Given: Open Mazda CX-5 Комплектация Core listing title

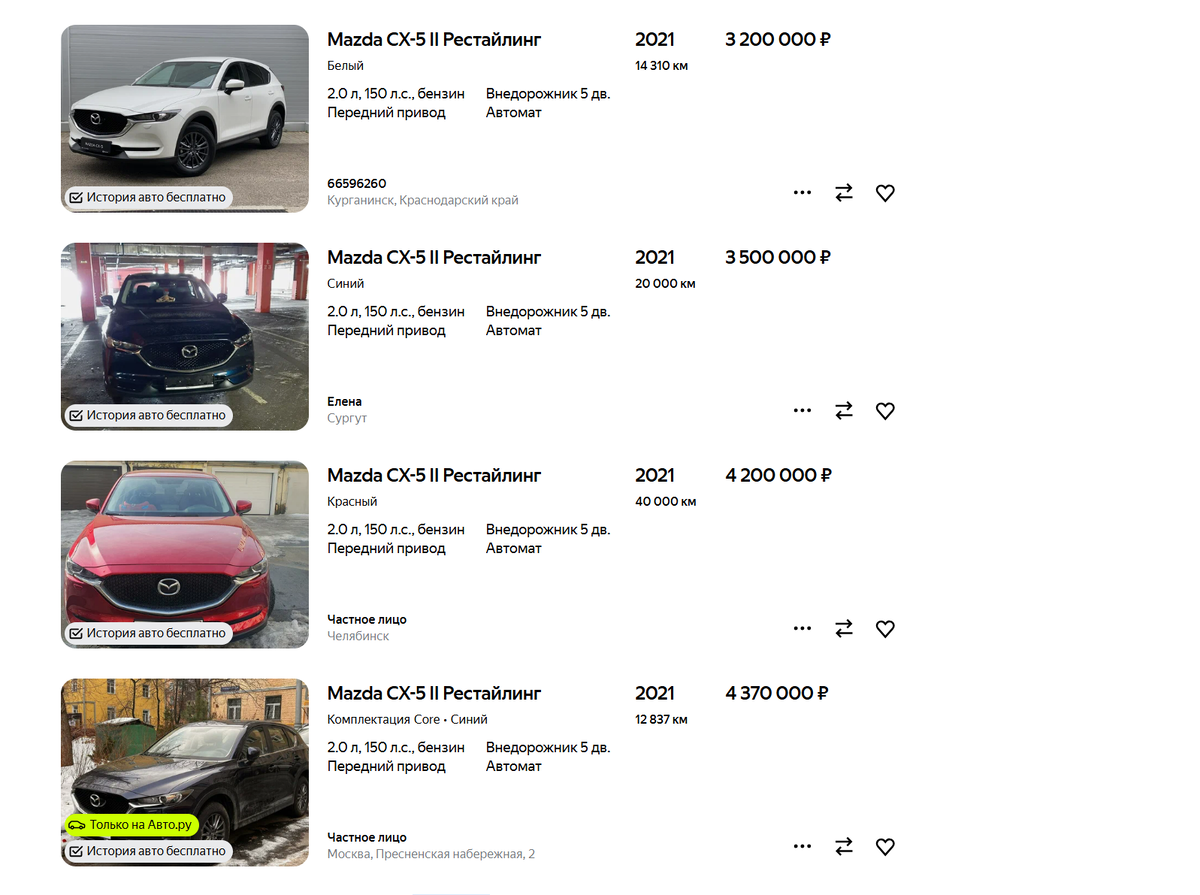Looking at the screenshot, I should [x=434, y=694].
